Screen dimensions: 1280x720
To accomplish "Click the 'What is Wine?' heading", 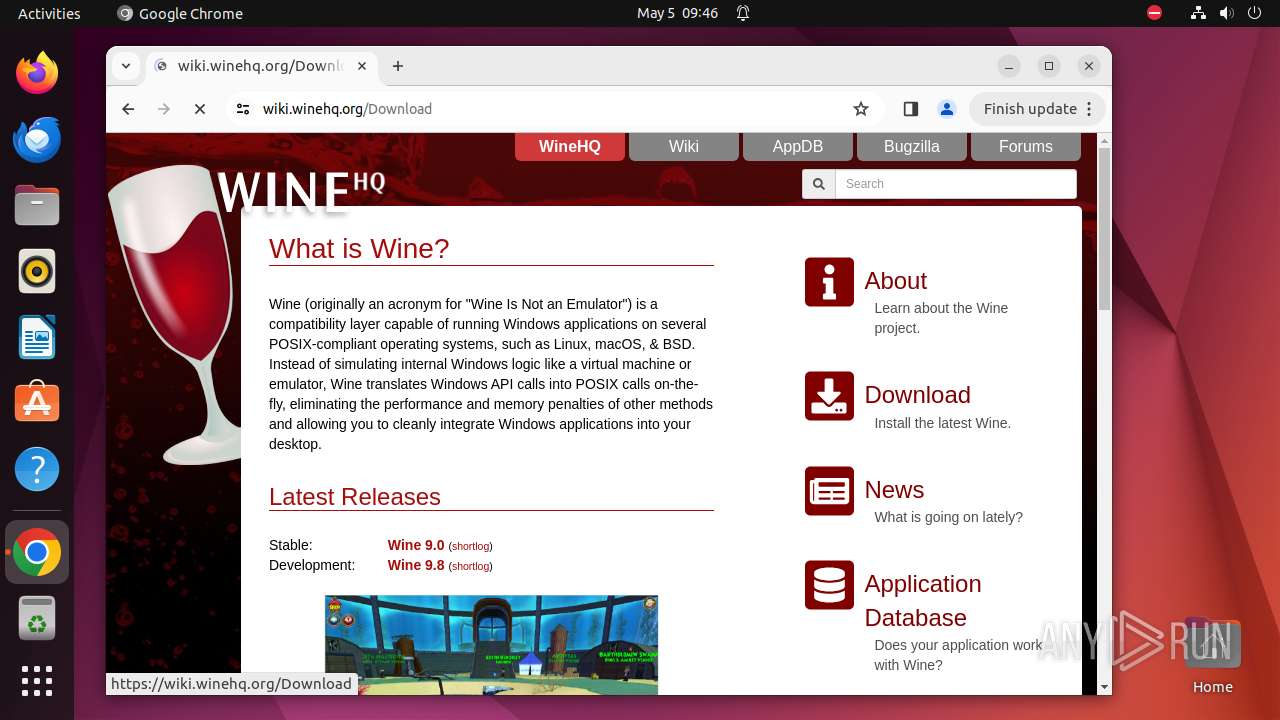I will pos(359,249).
